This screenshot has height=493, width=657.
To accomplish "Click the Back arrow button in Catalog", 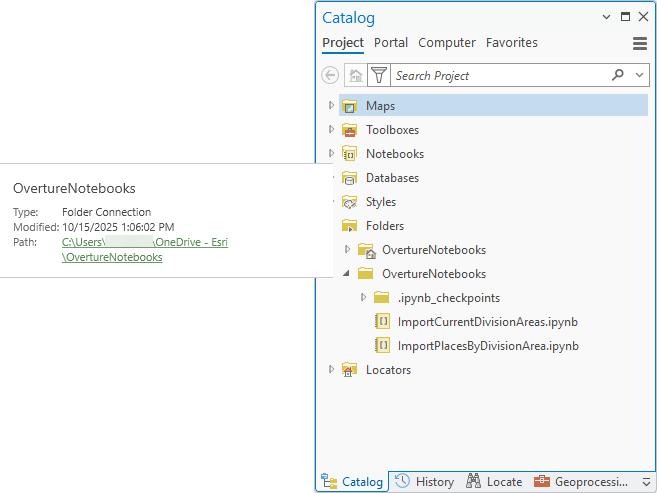I will (330, 75).
